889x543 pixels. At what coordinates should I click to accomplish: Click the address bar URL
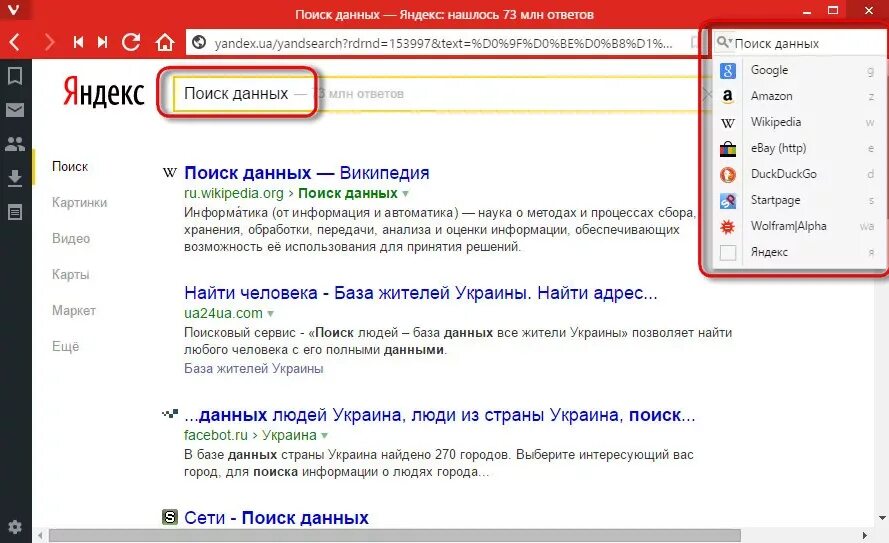443,43
